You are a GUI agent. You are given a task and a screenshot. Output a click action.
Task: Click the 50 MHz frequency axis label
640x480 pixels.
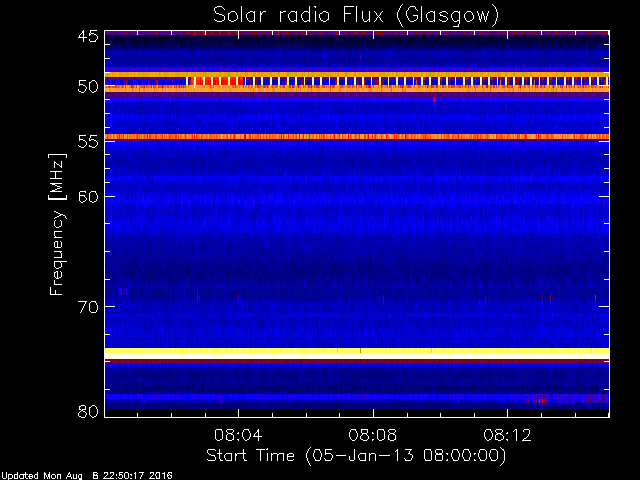88,87
